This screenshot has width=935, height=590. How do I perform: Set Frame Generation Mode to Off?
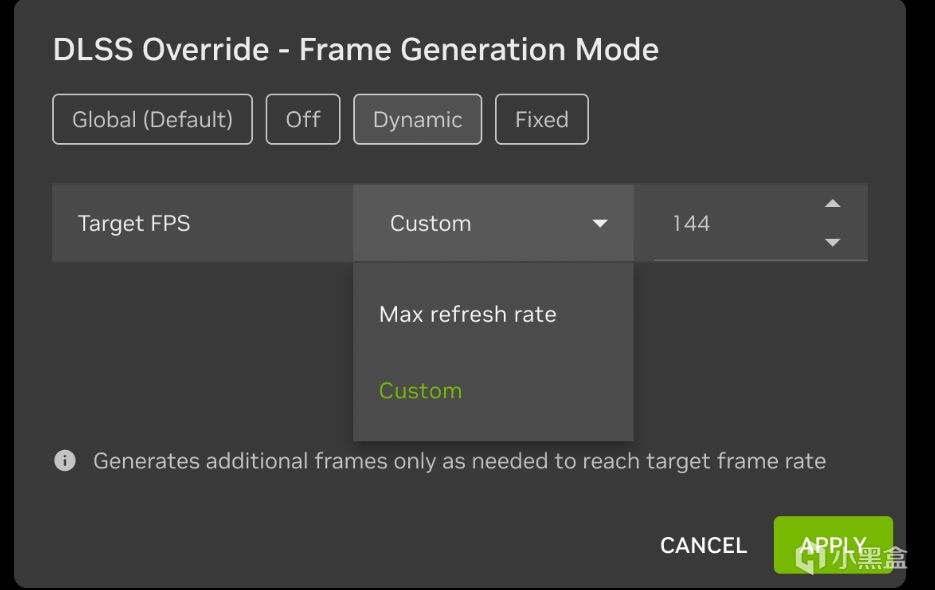(x=303, y=120)
